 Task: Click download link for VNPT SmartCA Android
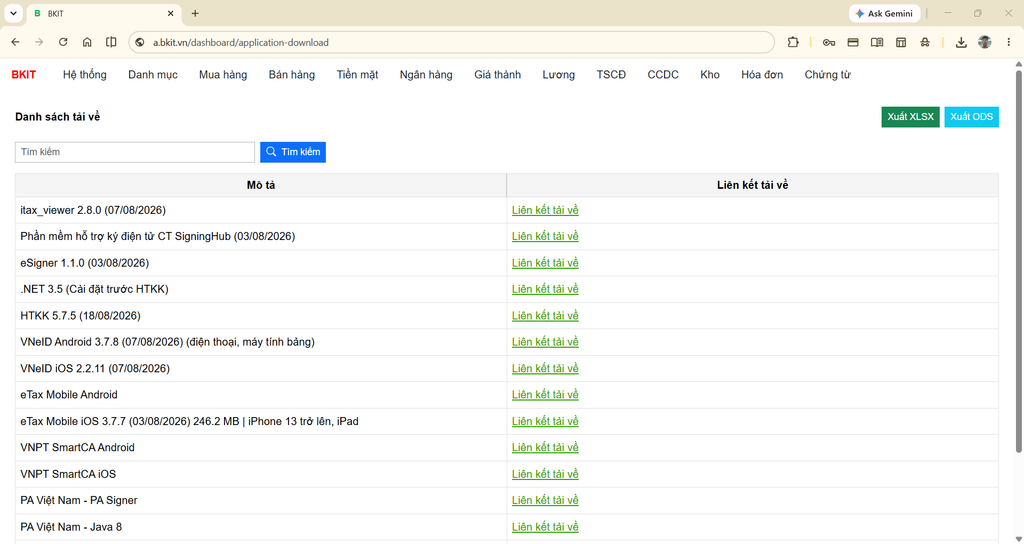(545, 448)
